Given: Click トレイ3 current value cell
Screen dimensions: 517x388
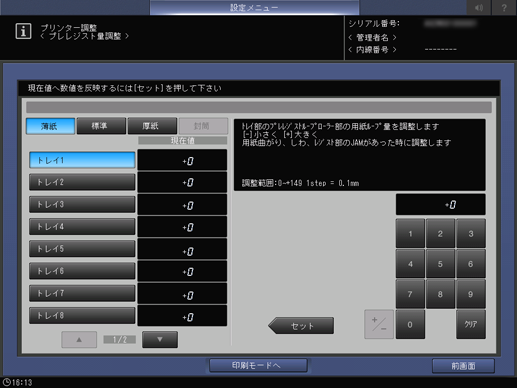Looking at the screenshot, I should click(182, 205).
